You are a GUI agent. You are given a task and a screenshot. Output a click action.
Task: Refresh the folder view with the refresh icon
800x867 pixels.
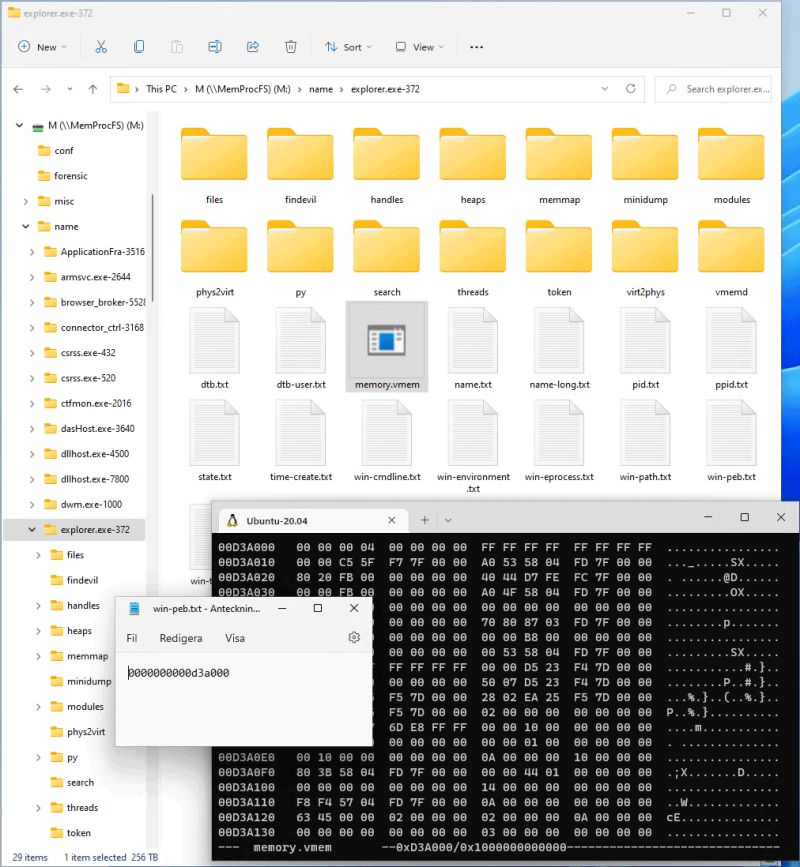[630, 89]
